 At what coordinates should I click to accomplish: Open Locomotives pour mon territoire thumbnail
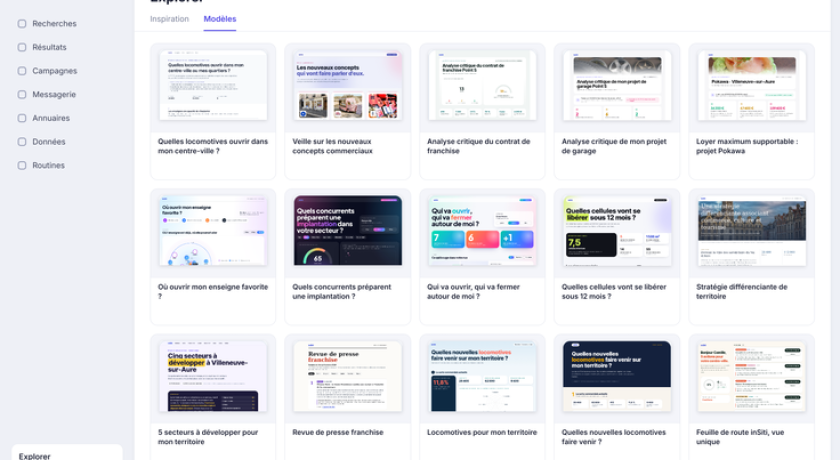pyautogui.click(x=482, y=376)
